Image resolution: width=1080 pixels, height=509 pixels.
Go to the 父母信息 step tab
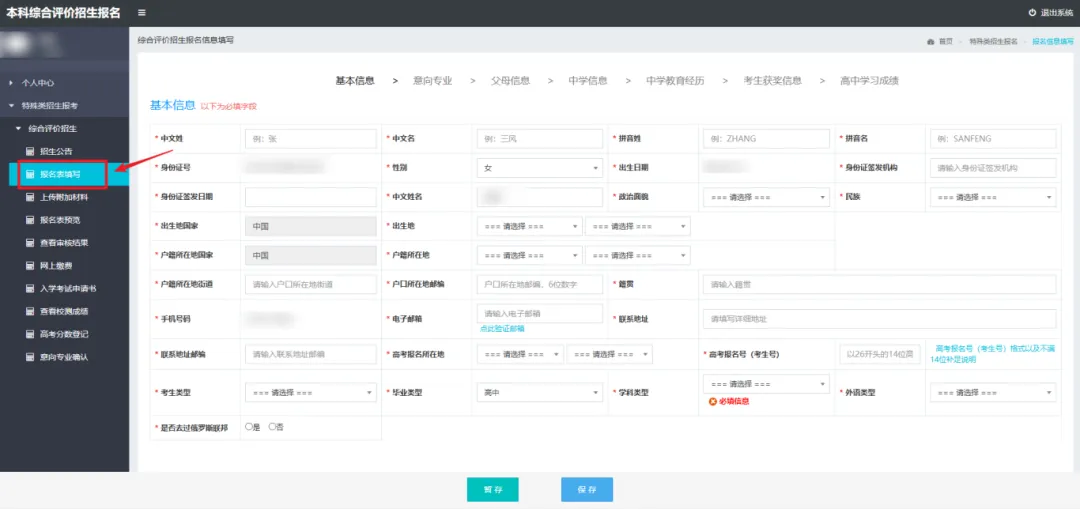coord(510,81)
